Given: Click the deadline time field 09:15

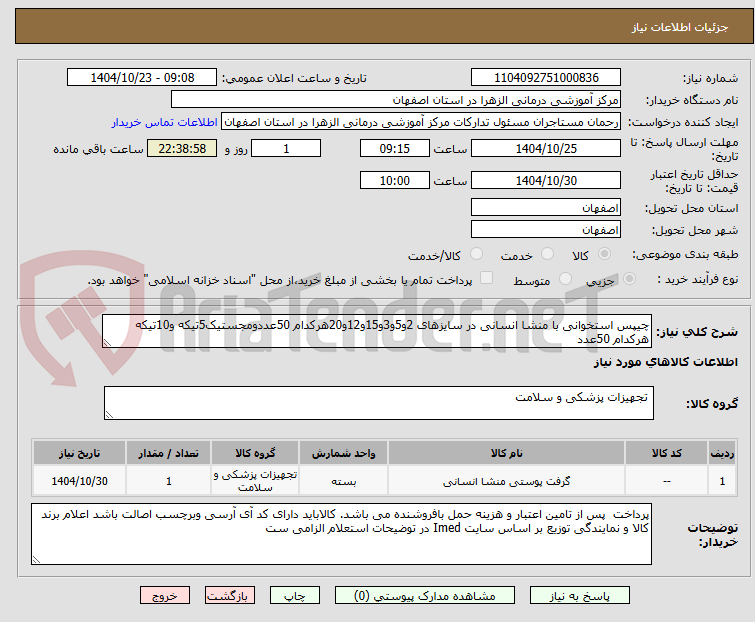Looking at the screenshot, I should [394, 148].
